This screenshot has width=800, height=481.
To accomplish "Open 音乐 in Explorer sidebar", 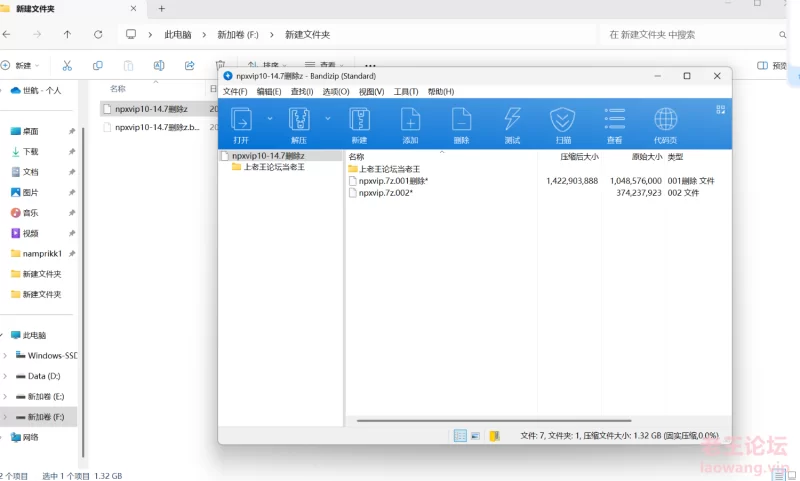I will point(30,213).
